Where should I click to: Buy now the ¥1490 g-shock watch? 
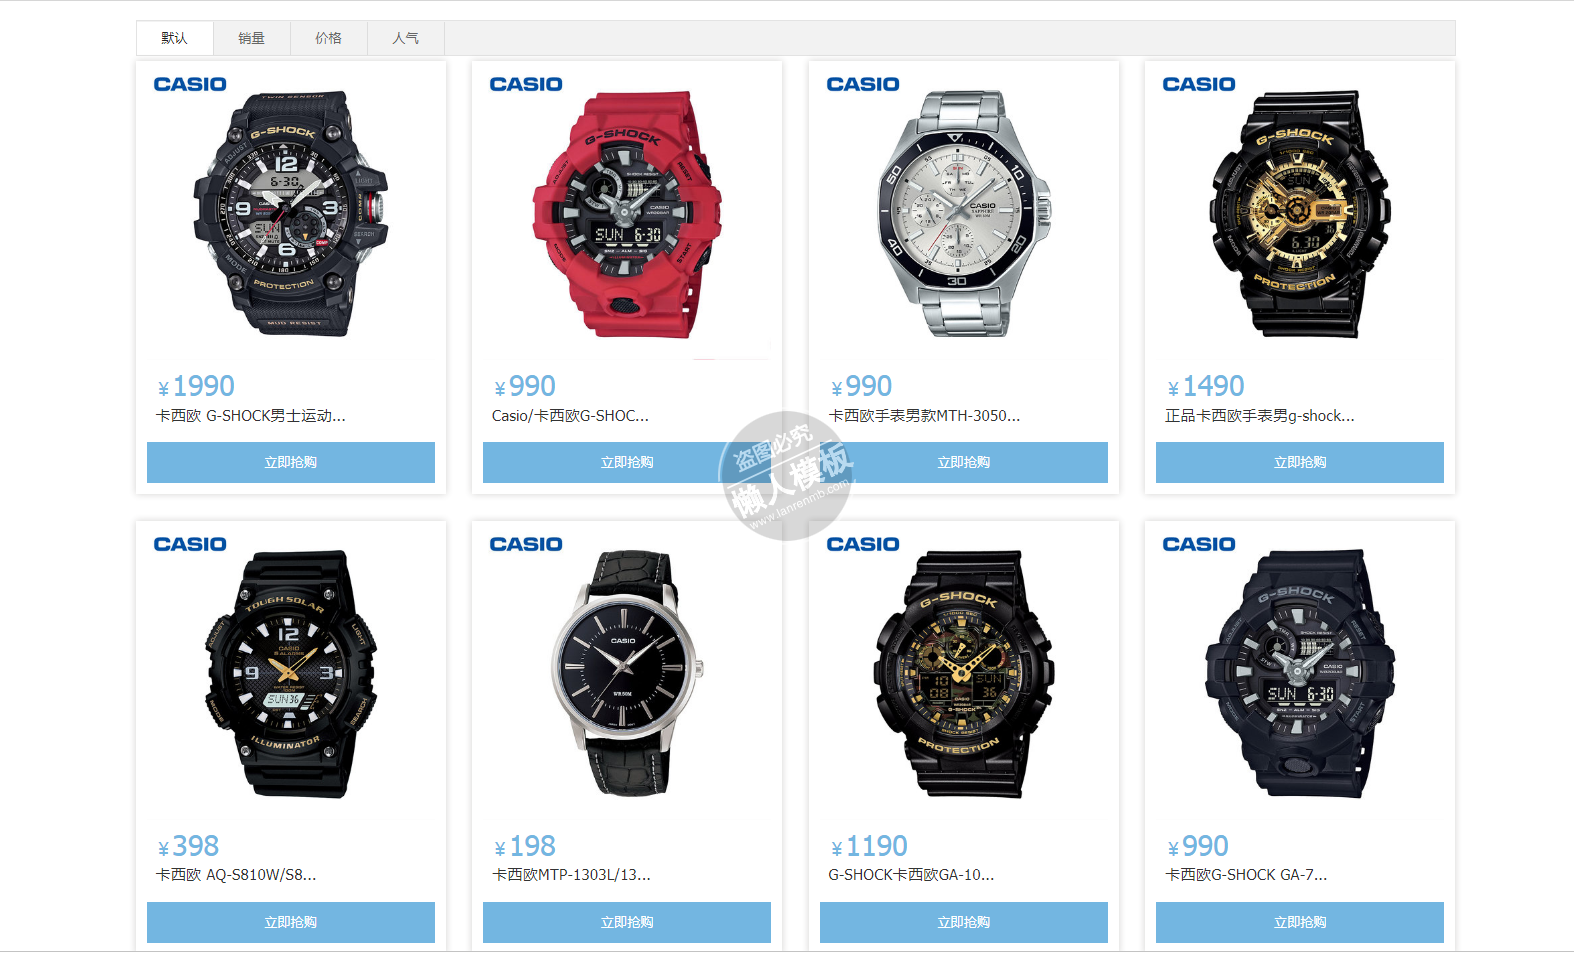(1300, 462)
